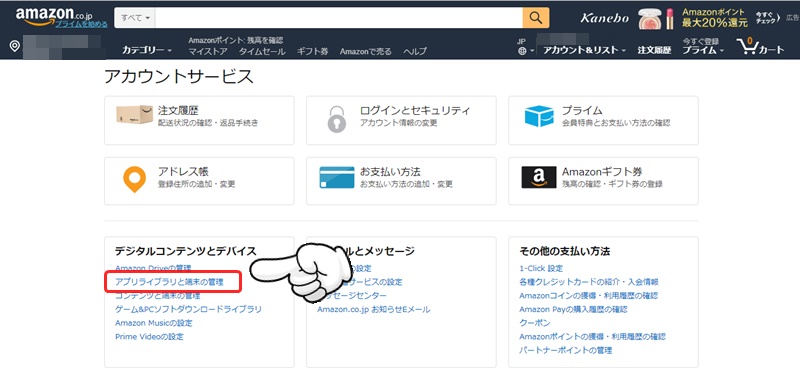The image size is (800, 370).
Task: Open Amazon.co.jp お知らせEメール link
Action: coord(373,309)
